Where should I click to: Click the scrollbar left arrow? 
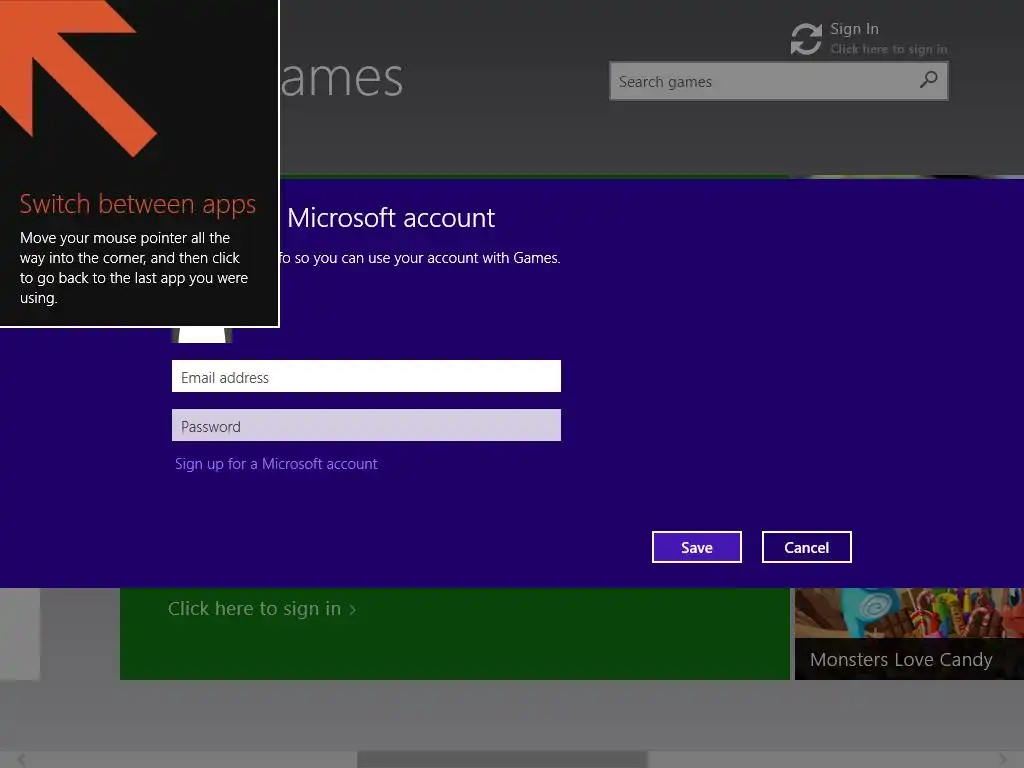(21, 759)
